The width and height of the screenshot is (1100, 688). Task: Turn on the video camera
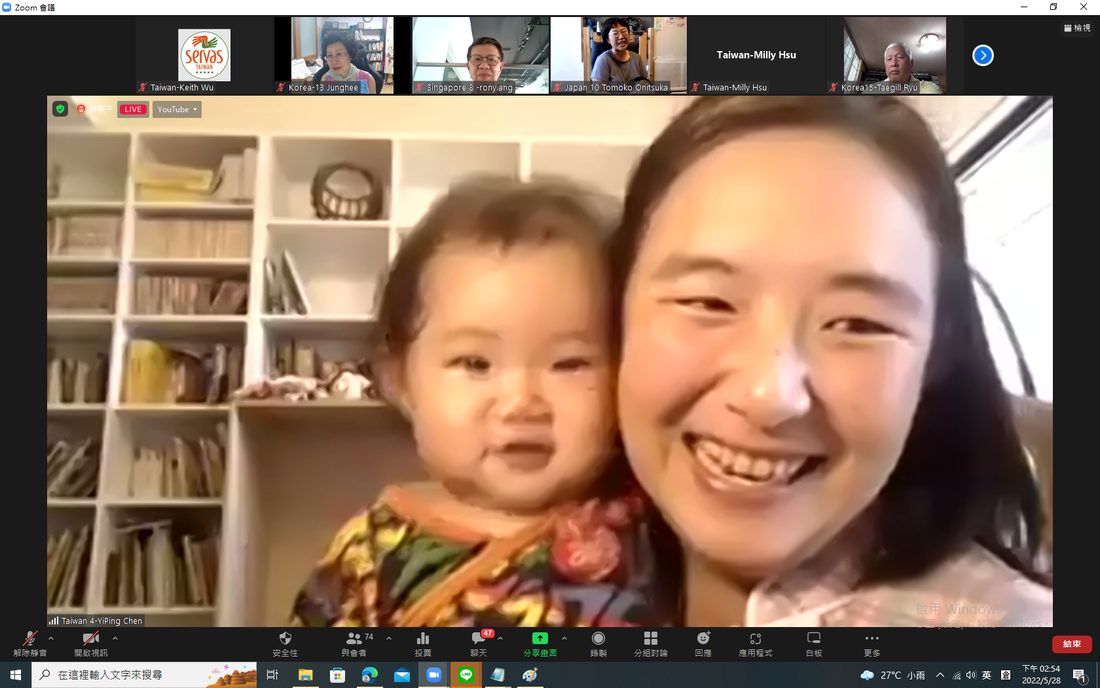coord(91,642)
